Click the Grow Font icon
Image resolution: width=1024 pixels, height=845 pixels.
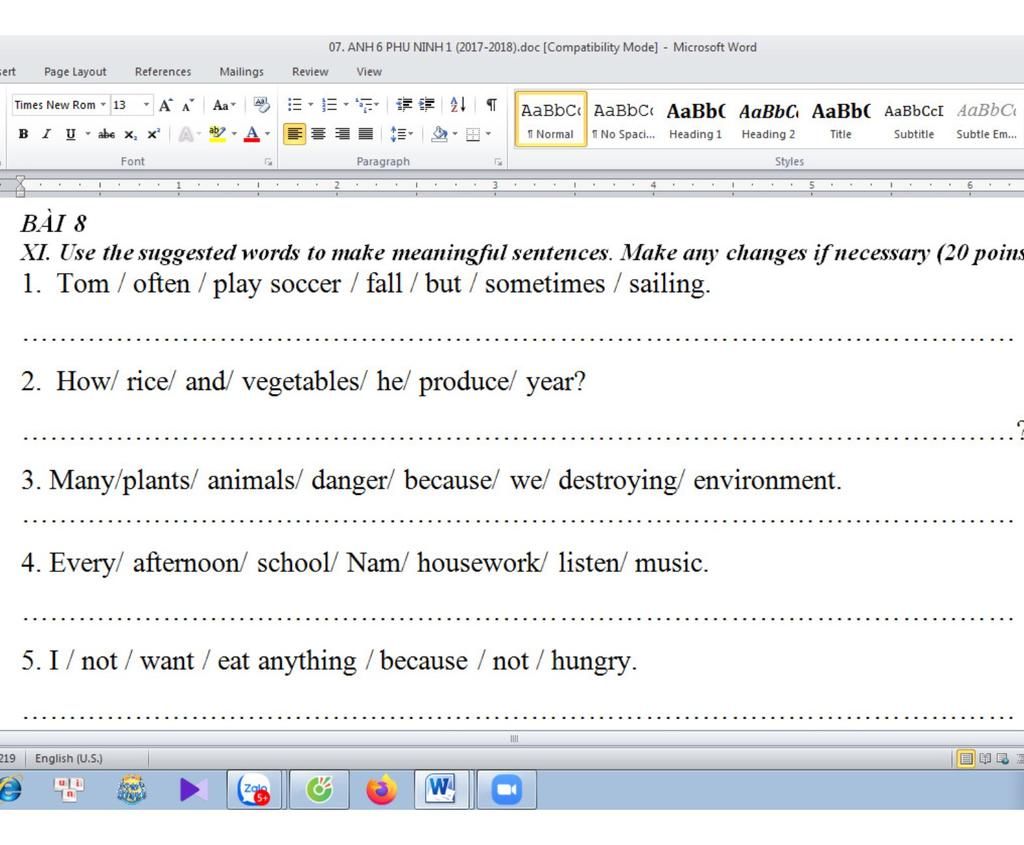point(166,105)
